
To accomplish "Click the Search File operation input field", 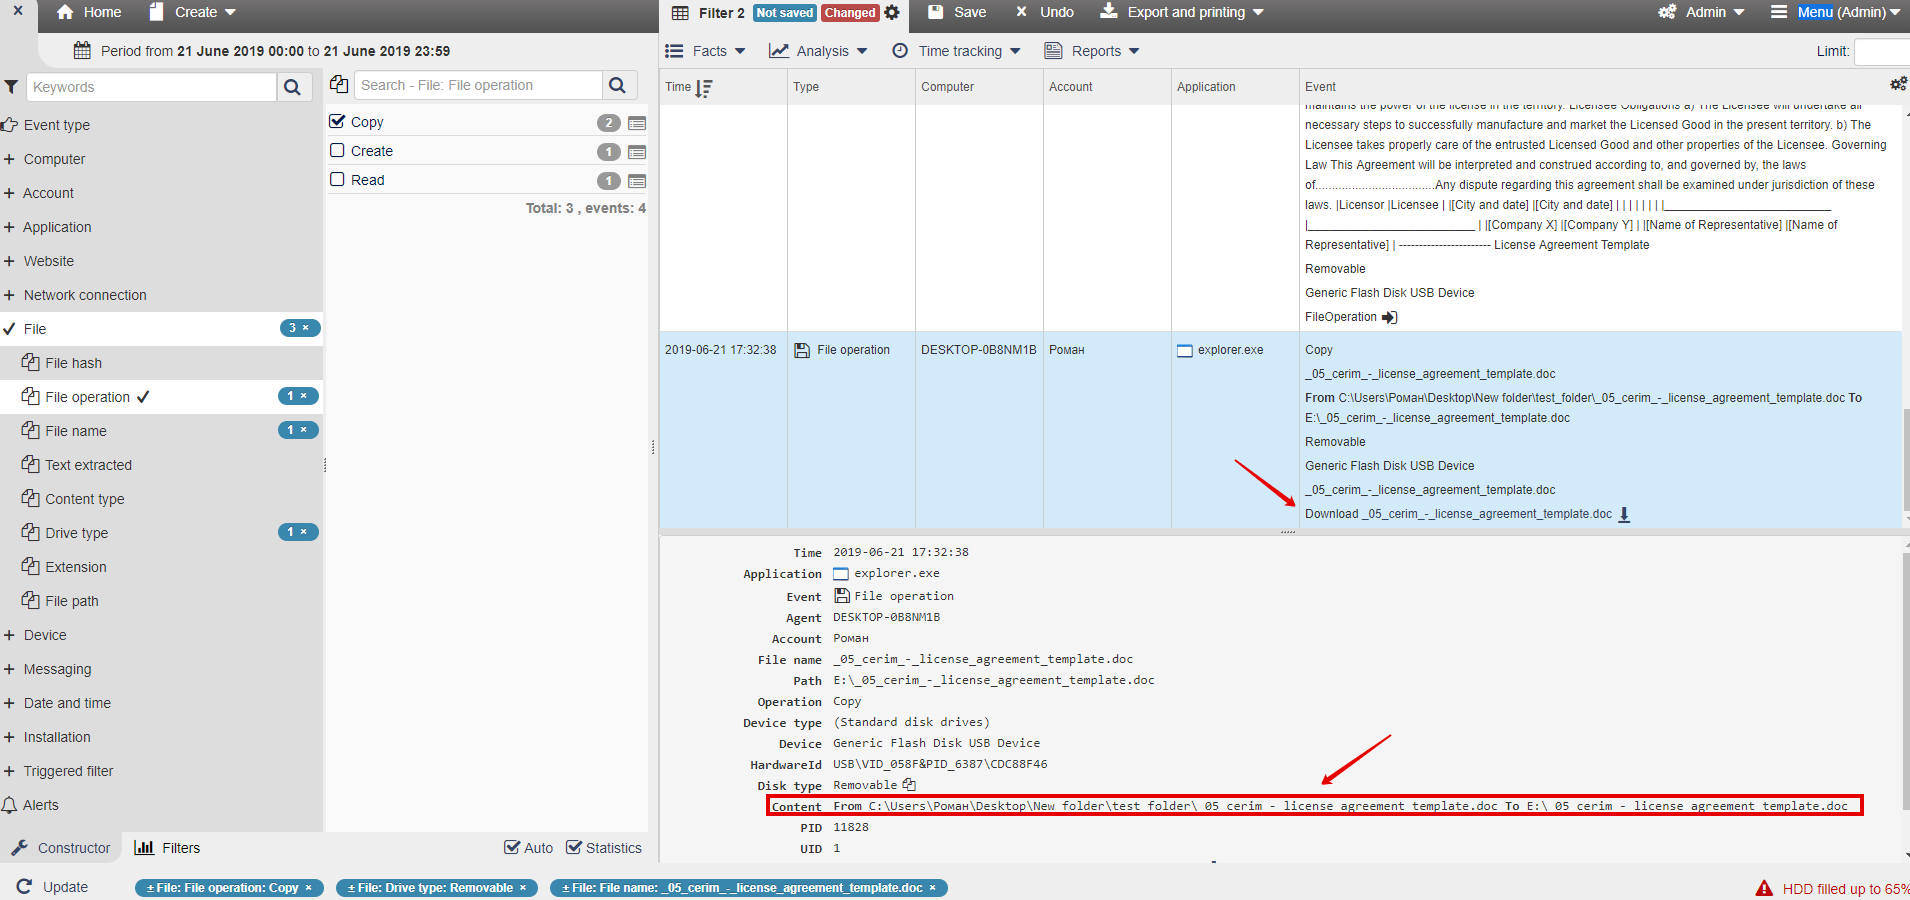I will tap(478, 85).
